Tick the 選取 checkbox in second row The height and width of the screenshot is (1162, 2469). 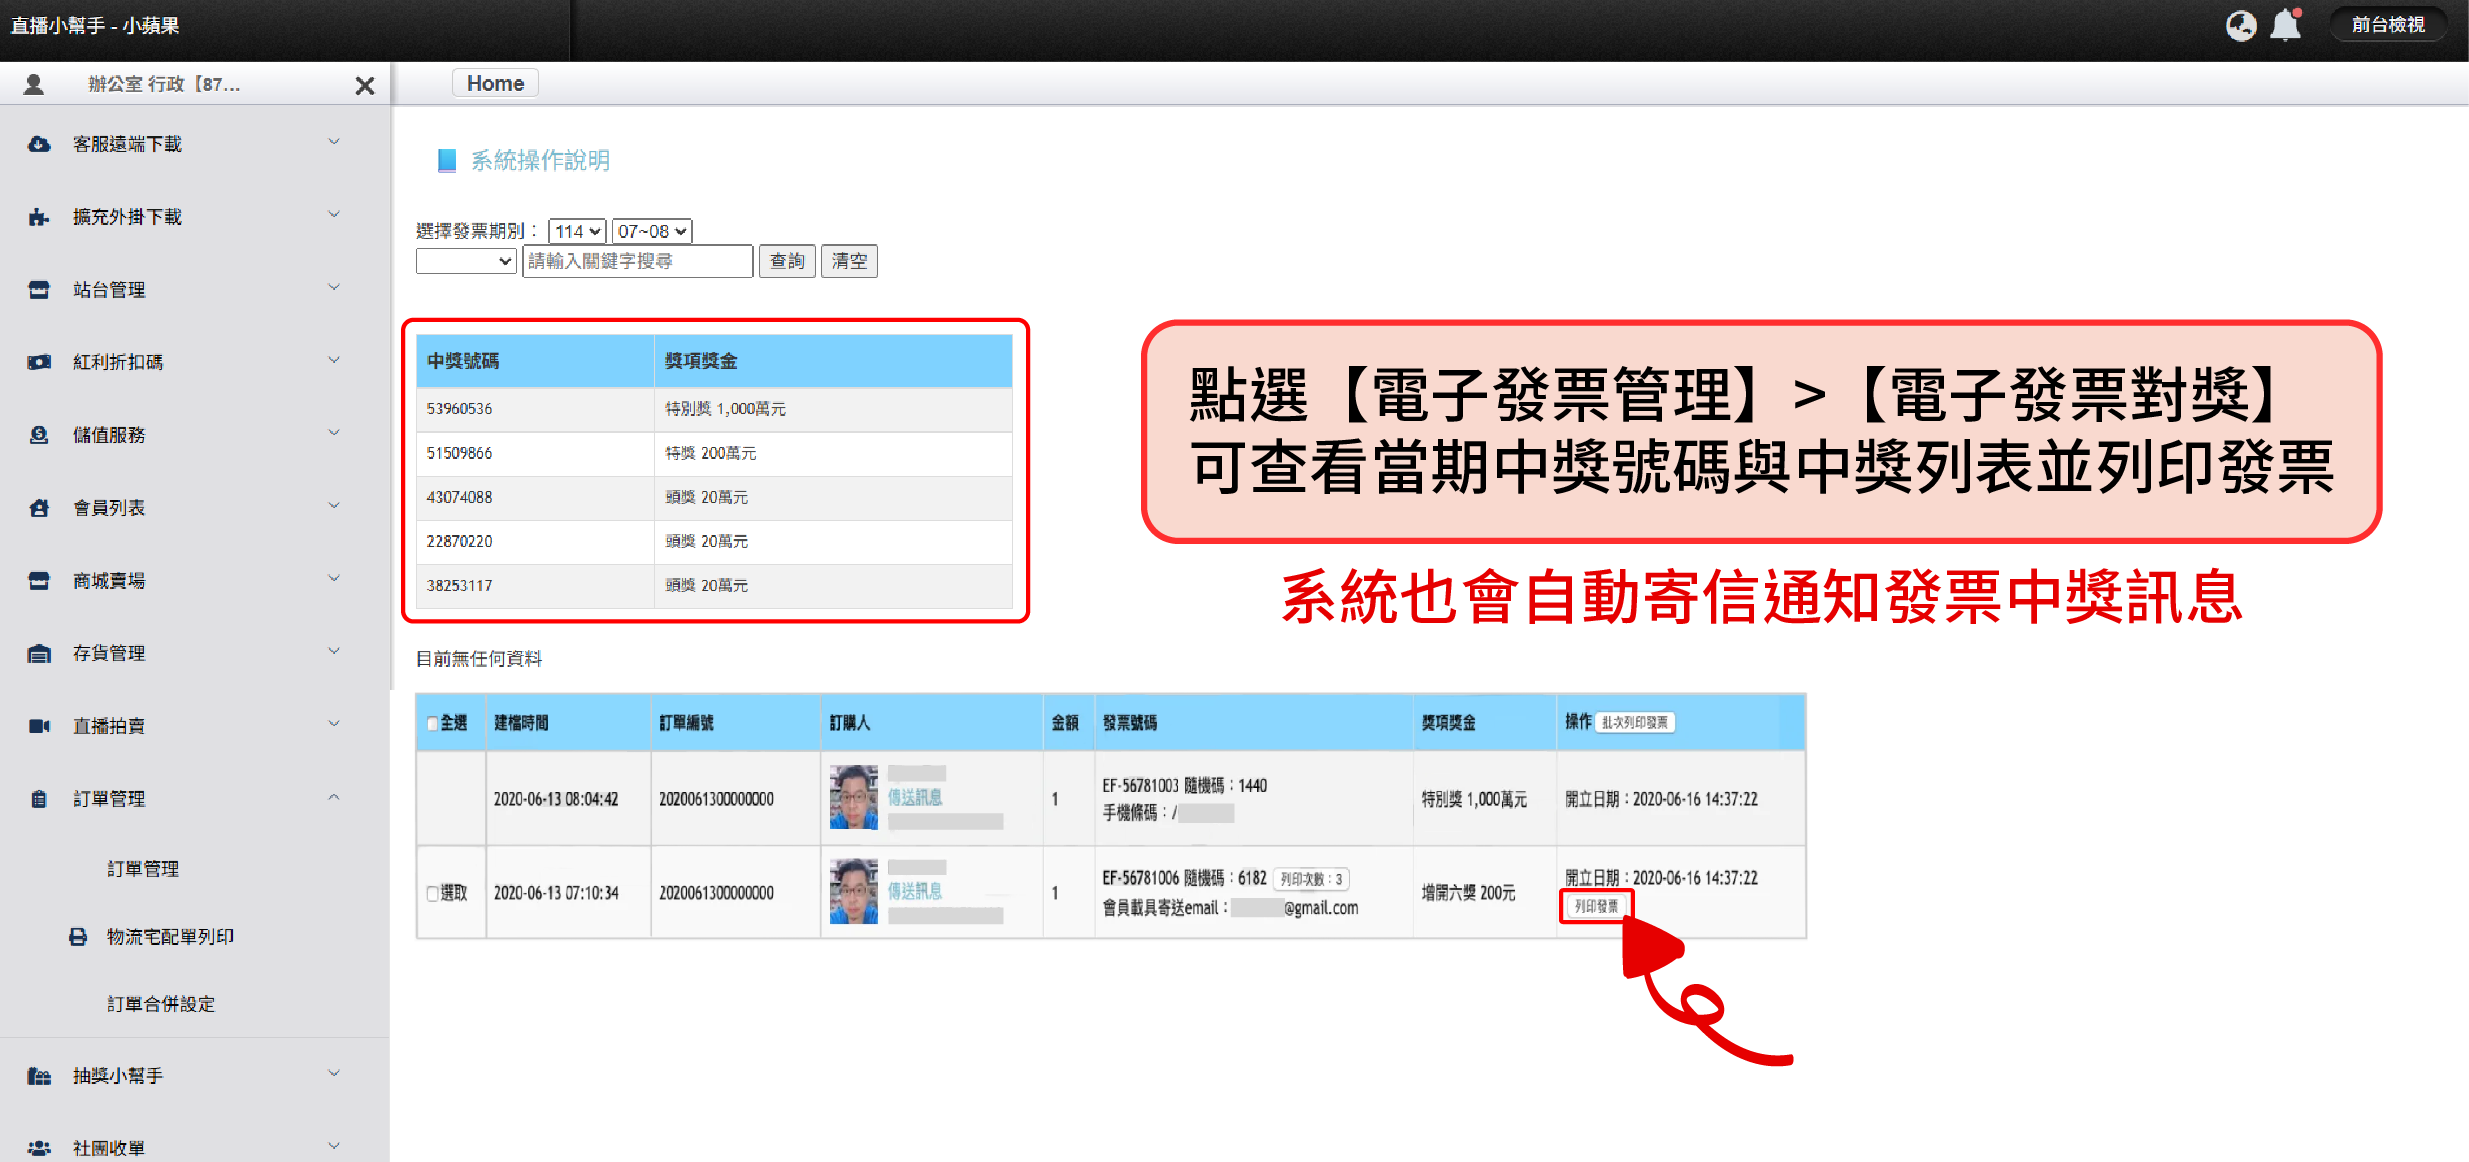(x=432, y=893)
